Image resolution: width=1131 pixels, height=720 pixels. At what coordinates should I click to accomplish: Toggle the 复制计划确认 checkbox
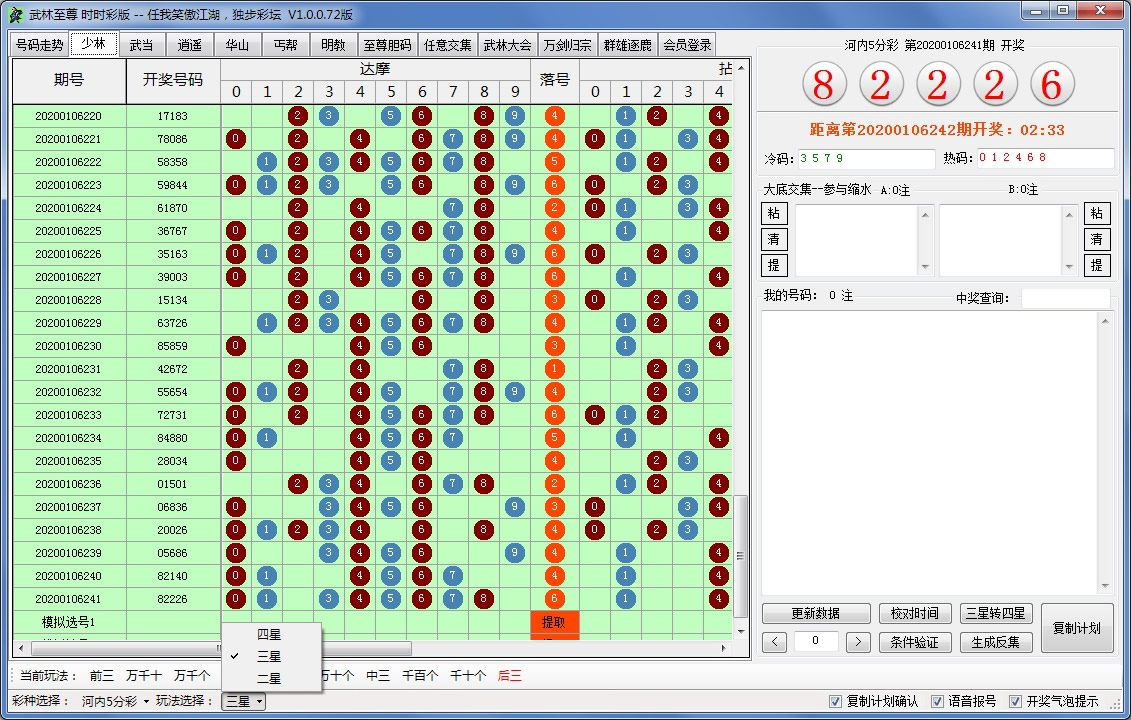836,702
